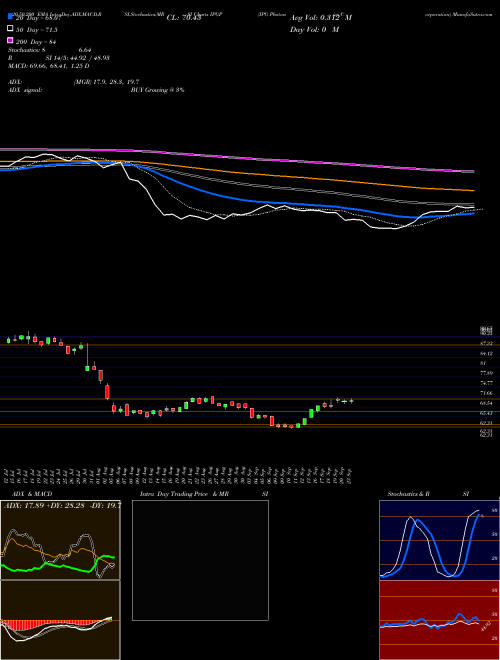Open the MACD histogram chart panel

pos(60,620)
